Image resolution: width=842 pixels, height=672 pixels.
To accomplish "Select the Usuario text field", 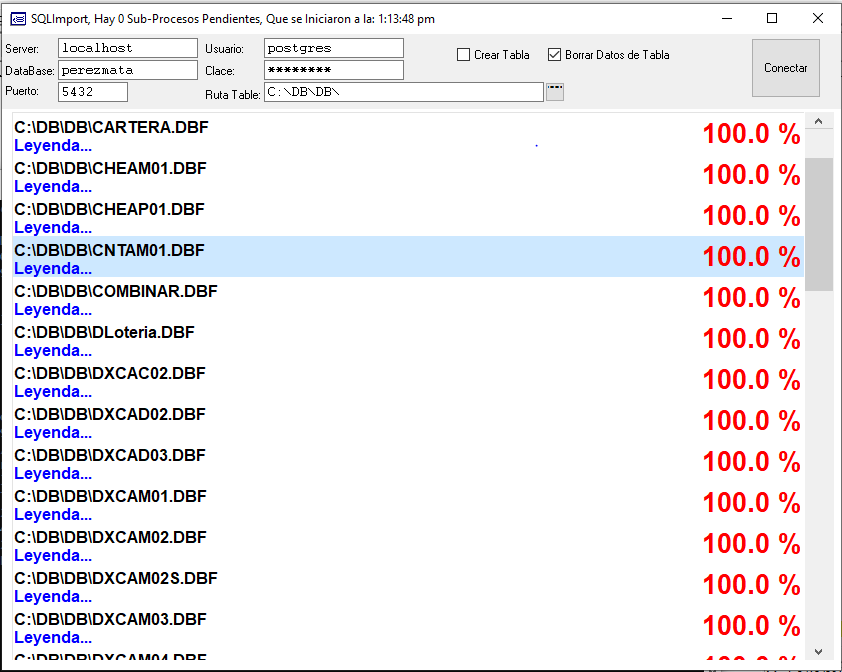I will coord(333,48).
